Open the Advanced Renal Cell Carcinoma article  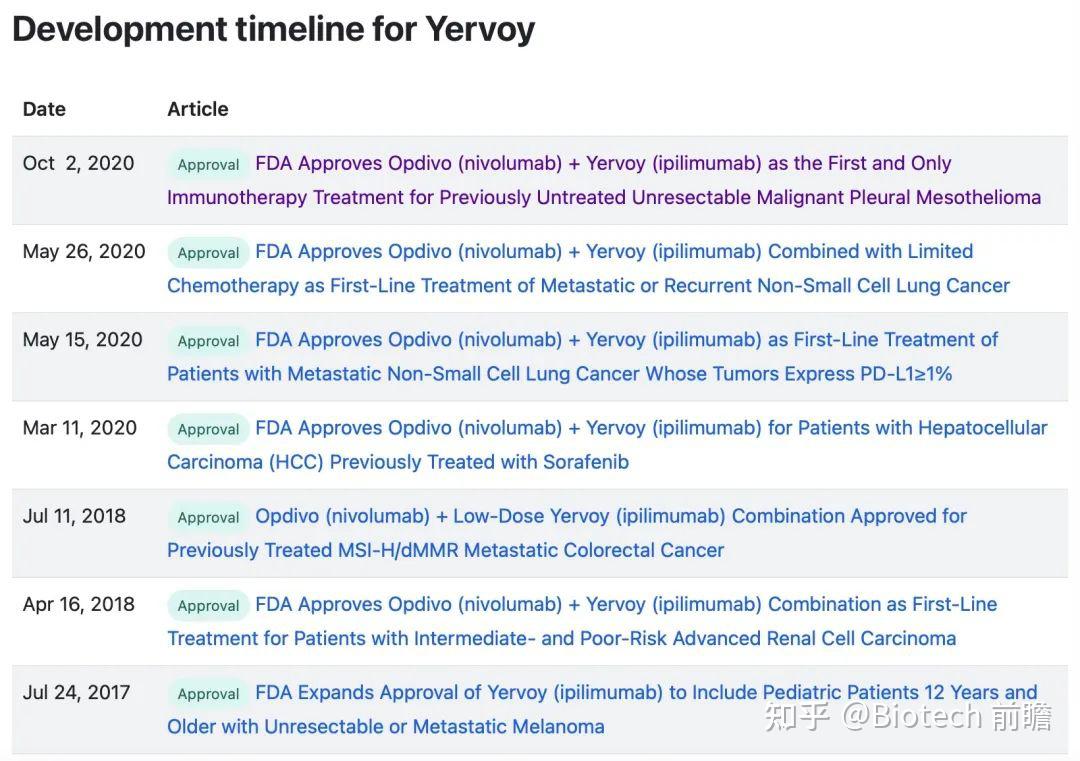[x=626, y=604]
